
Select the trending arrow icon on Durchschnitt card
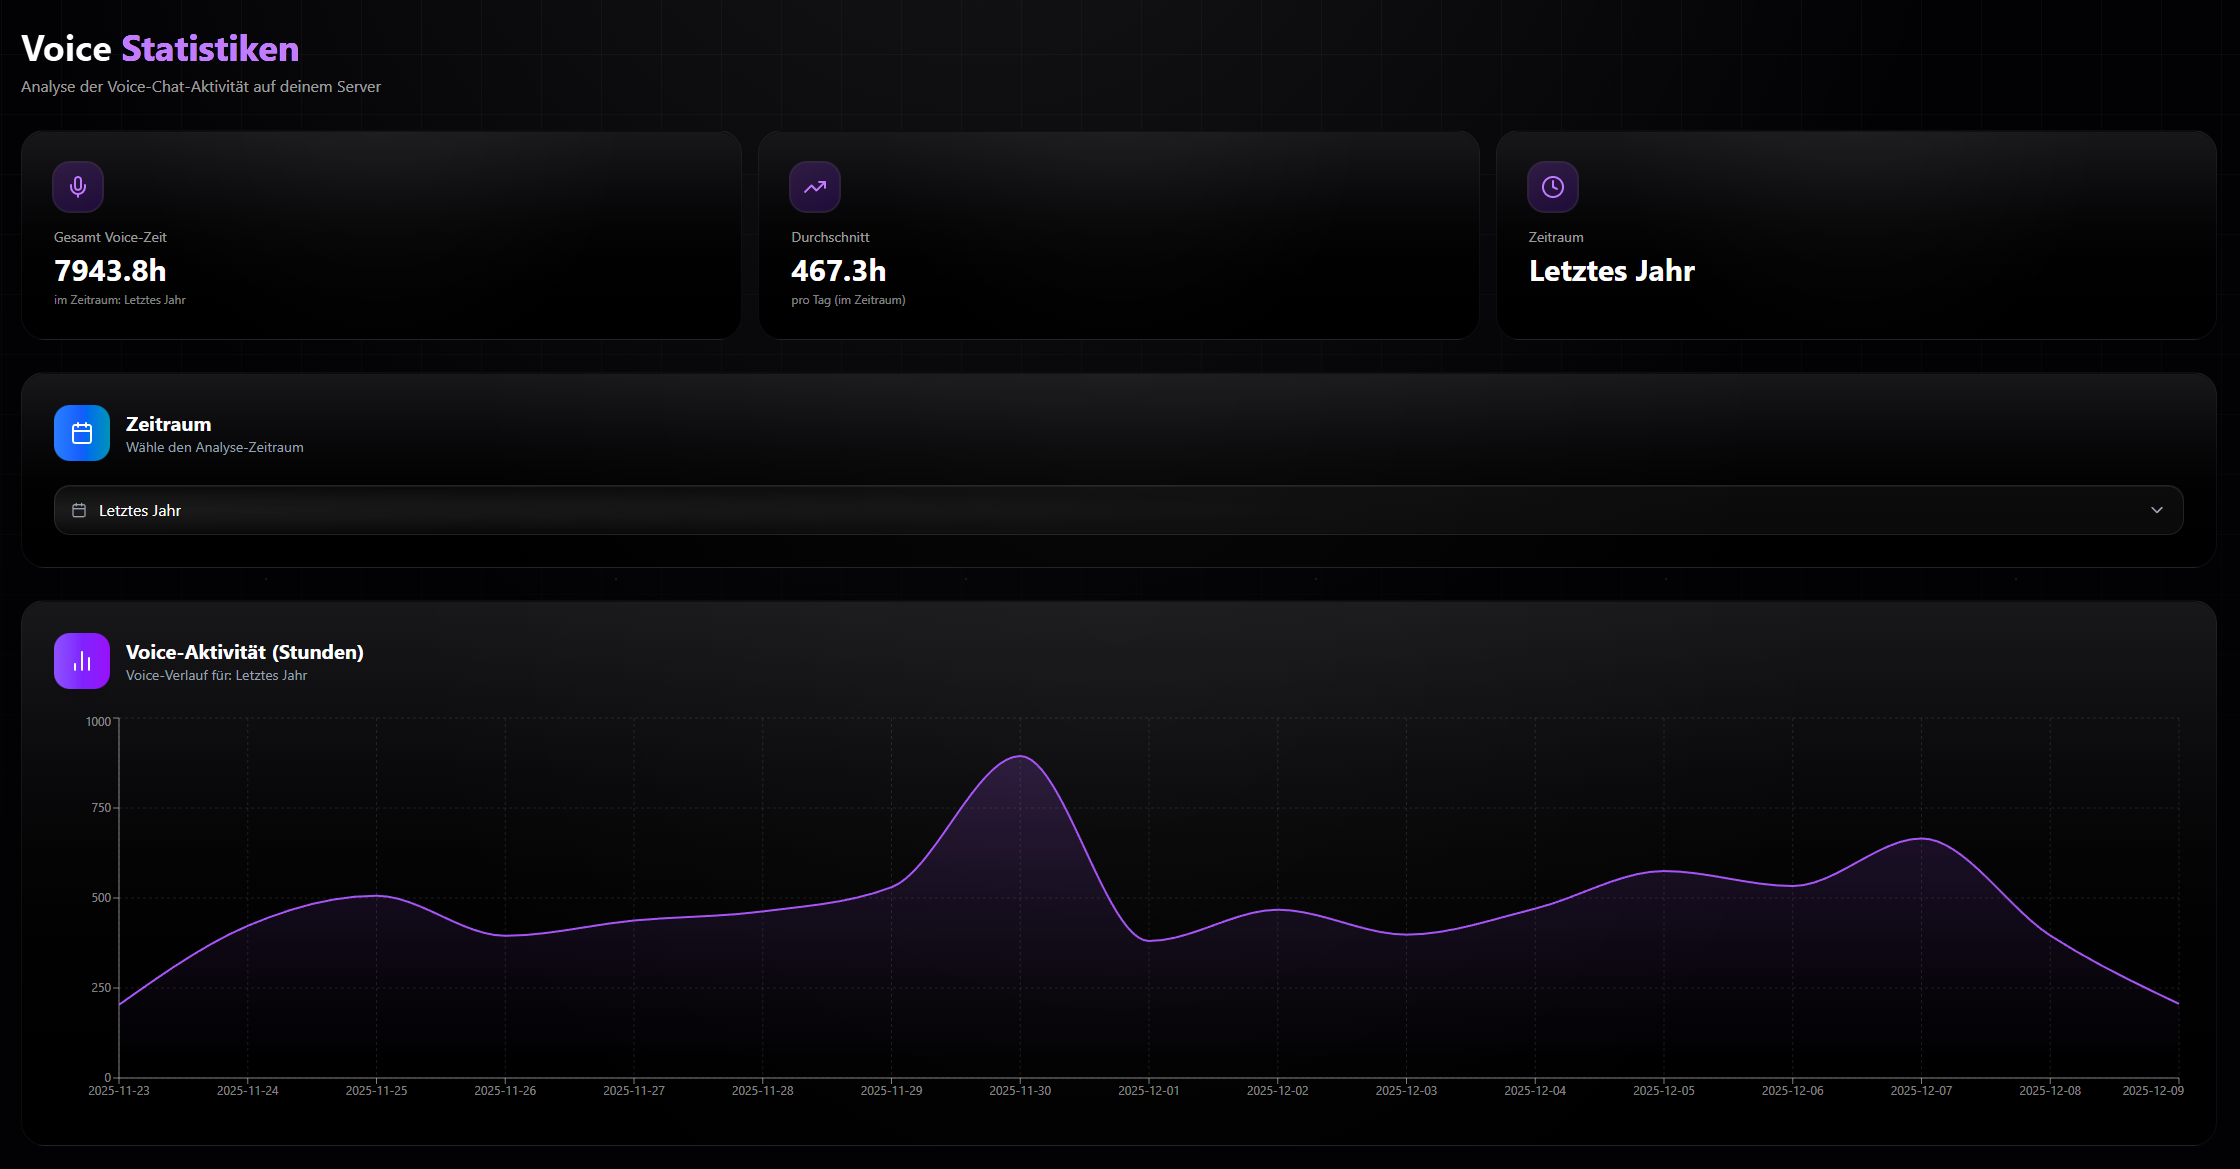pyautogui.click(x=814, y=186)
